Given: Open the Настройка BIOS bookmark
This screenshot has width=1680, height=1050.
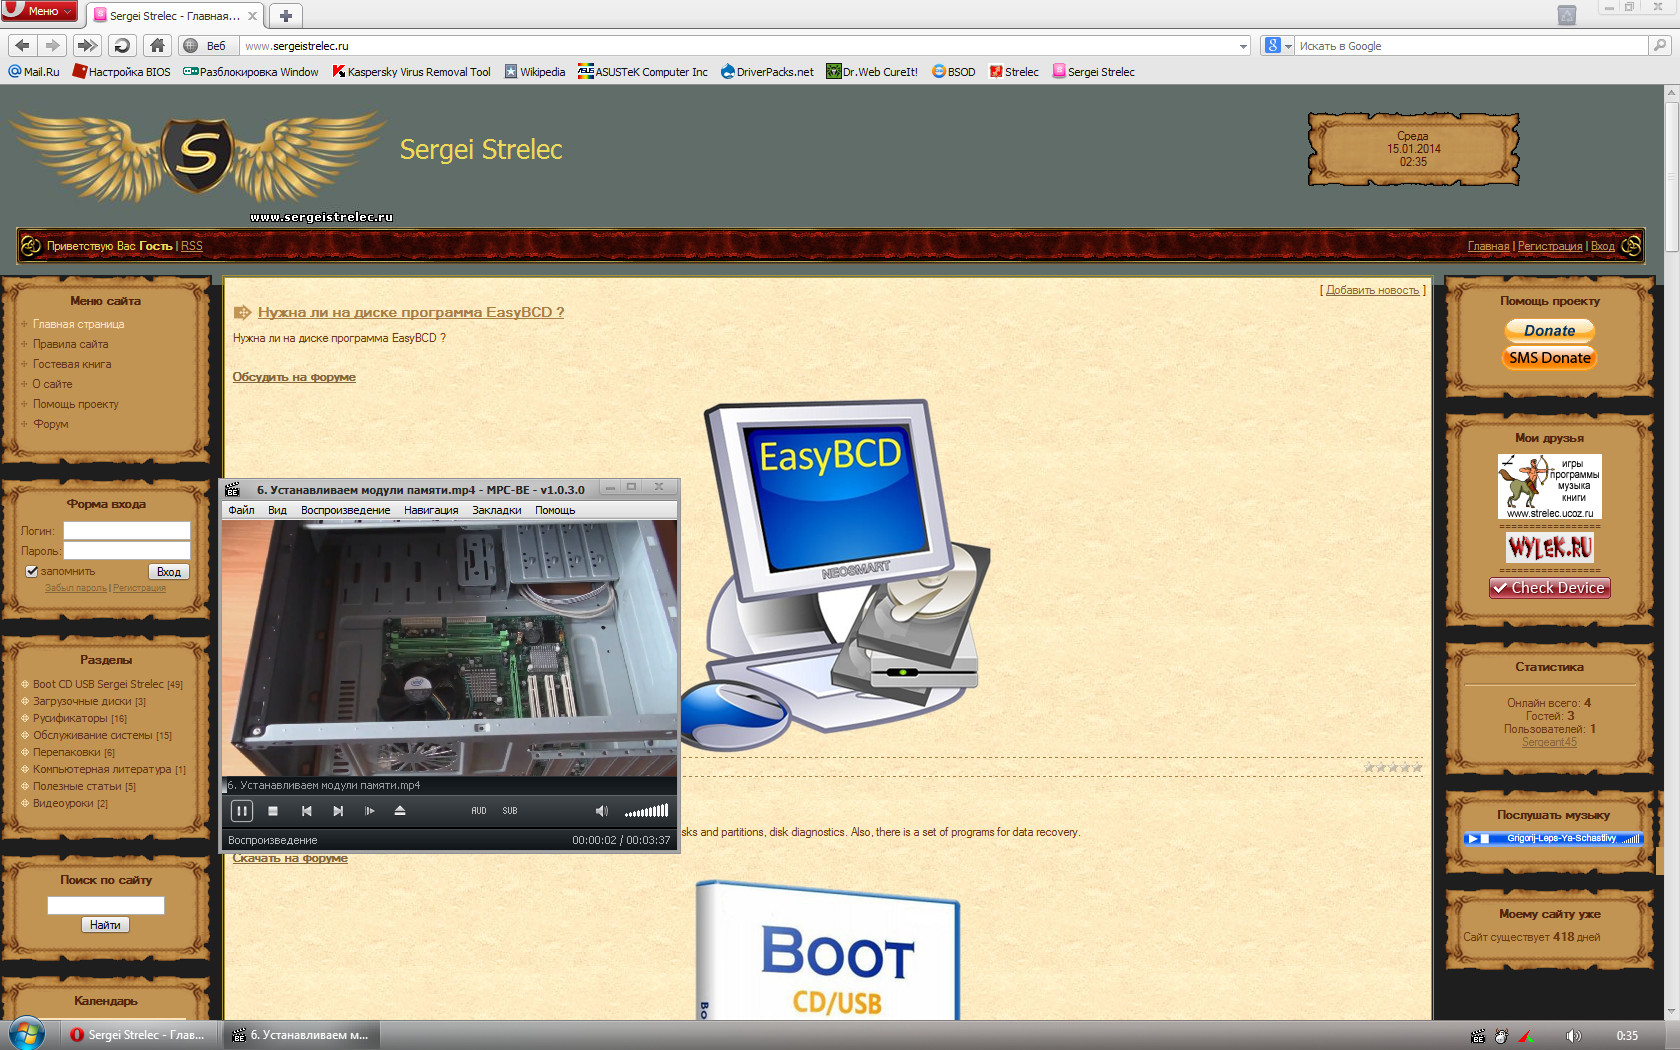Looking at the screenshot, I should point(121,72).
